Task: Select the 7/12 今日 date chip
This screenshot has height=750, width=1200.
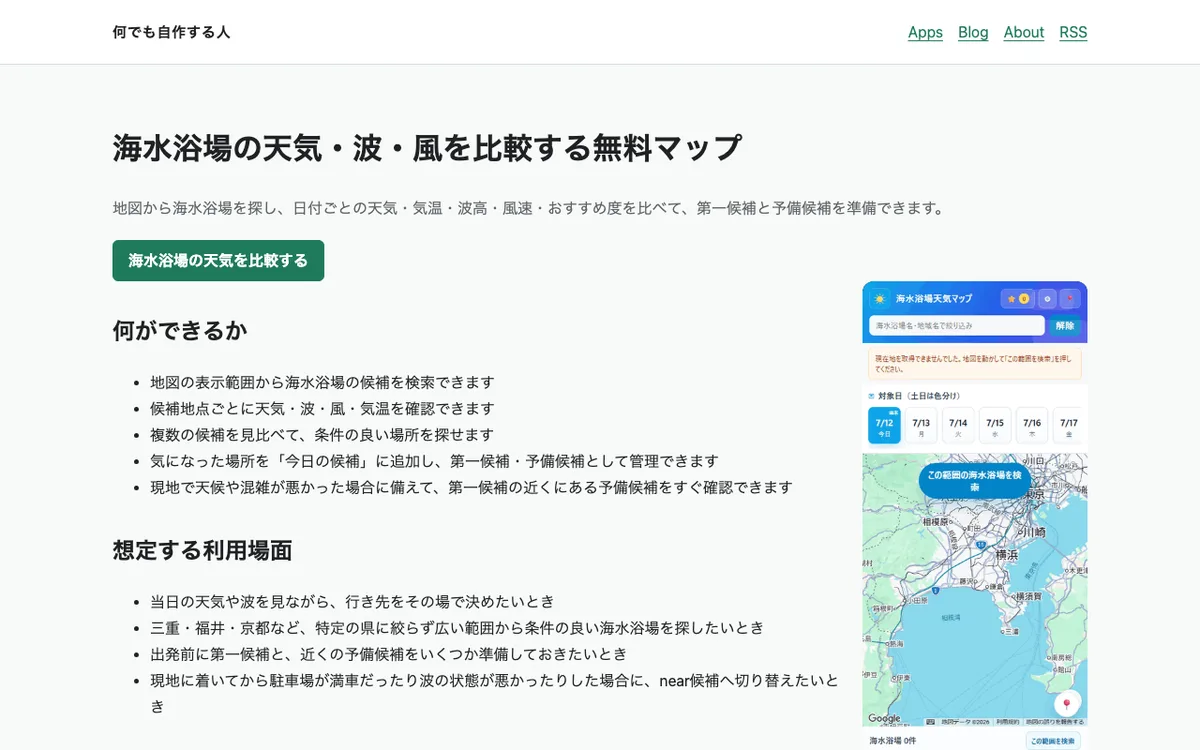Action: point(884,426)
